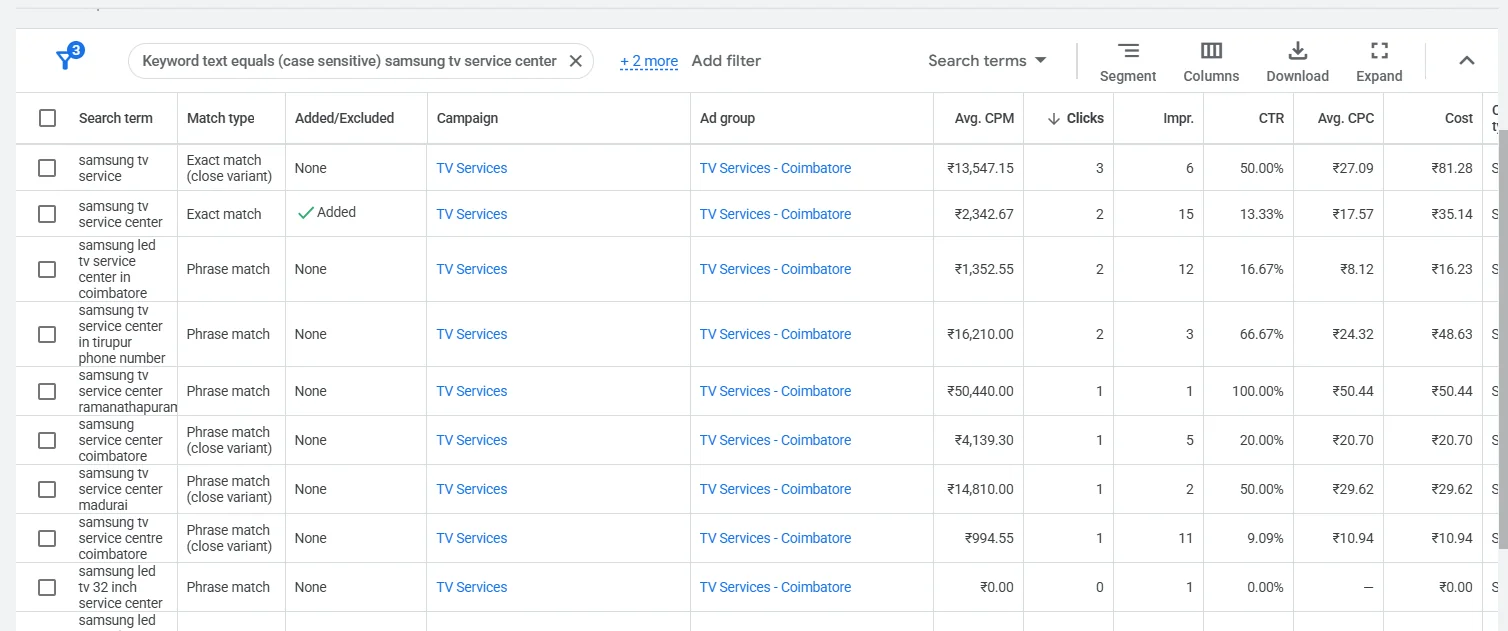Select the 'samsung tv service center madurai' search term
This screenshot has height=631, width=1508.
tap(121, 489)
